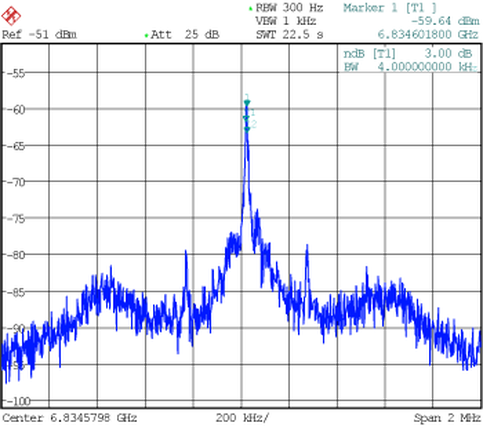Click the lowest ndB temporary marker labeled 2
The image size is (483, 430).
pyautogui.click(x=247, y=129)
